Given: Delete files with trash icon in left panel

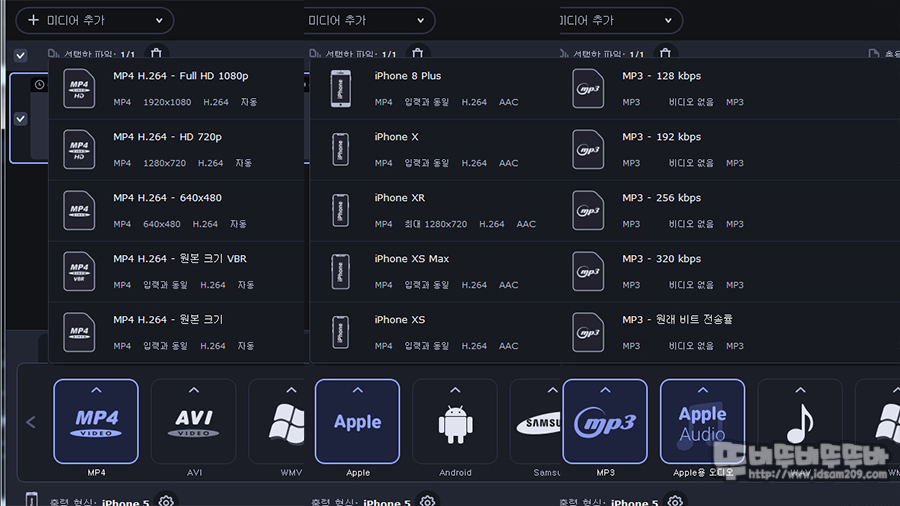Looking at the screenshot, I should [156, 54].
